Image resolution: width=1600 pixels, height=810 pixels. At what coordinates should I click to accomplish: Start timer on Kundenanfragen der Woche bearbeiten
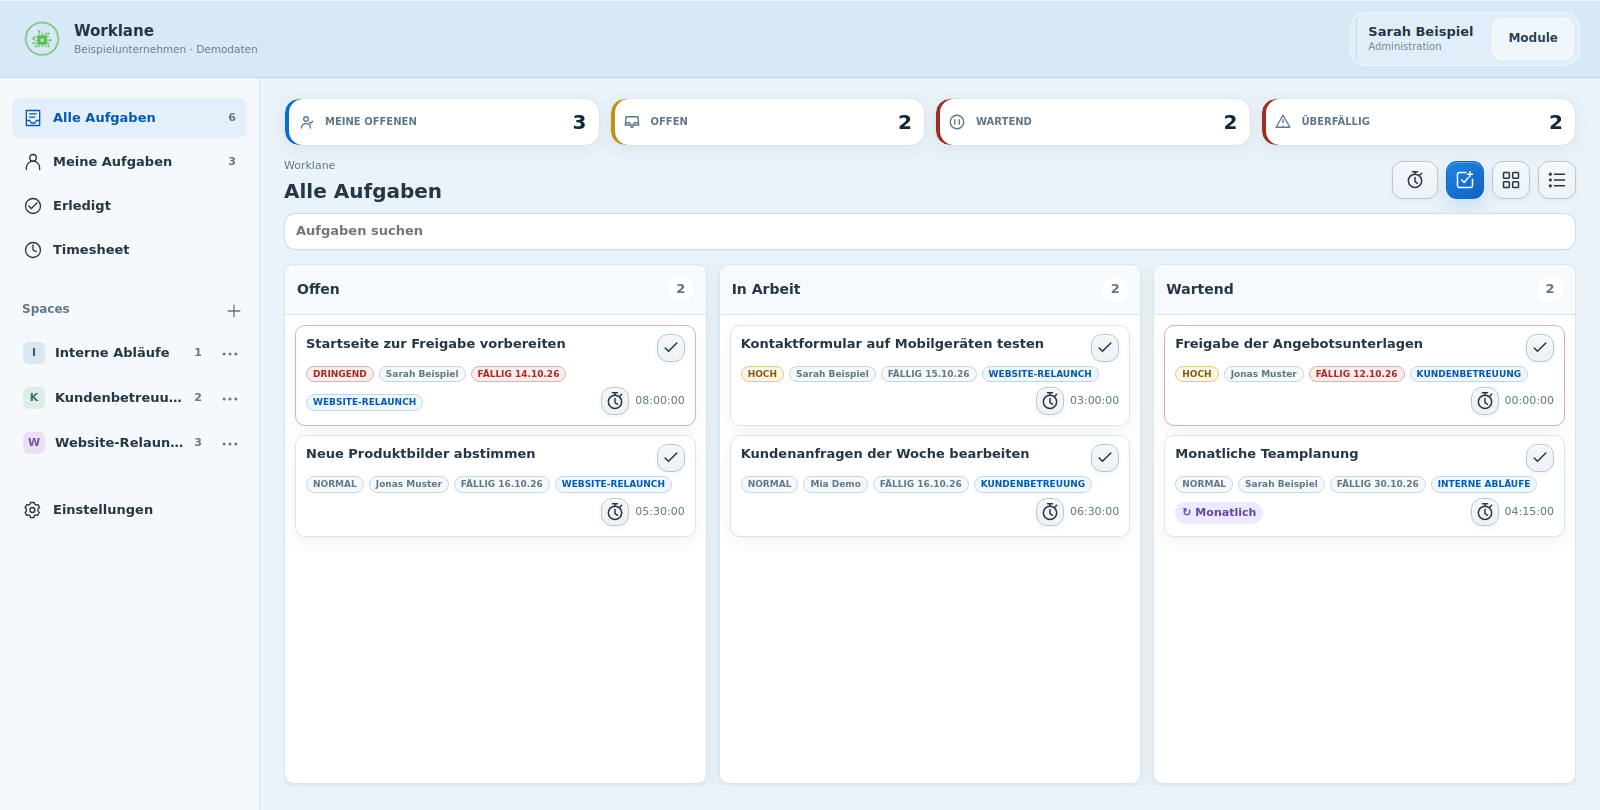pos(1050,512)
